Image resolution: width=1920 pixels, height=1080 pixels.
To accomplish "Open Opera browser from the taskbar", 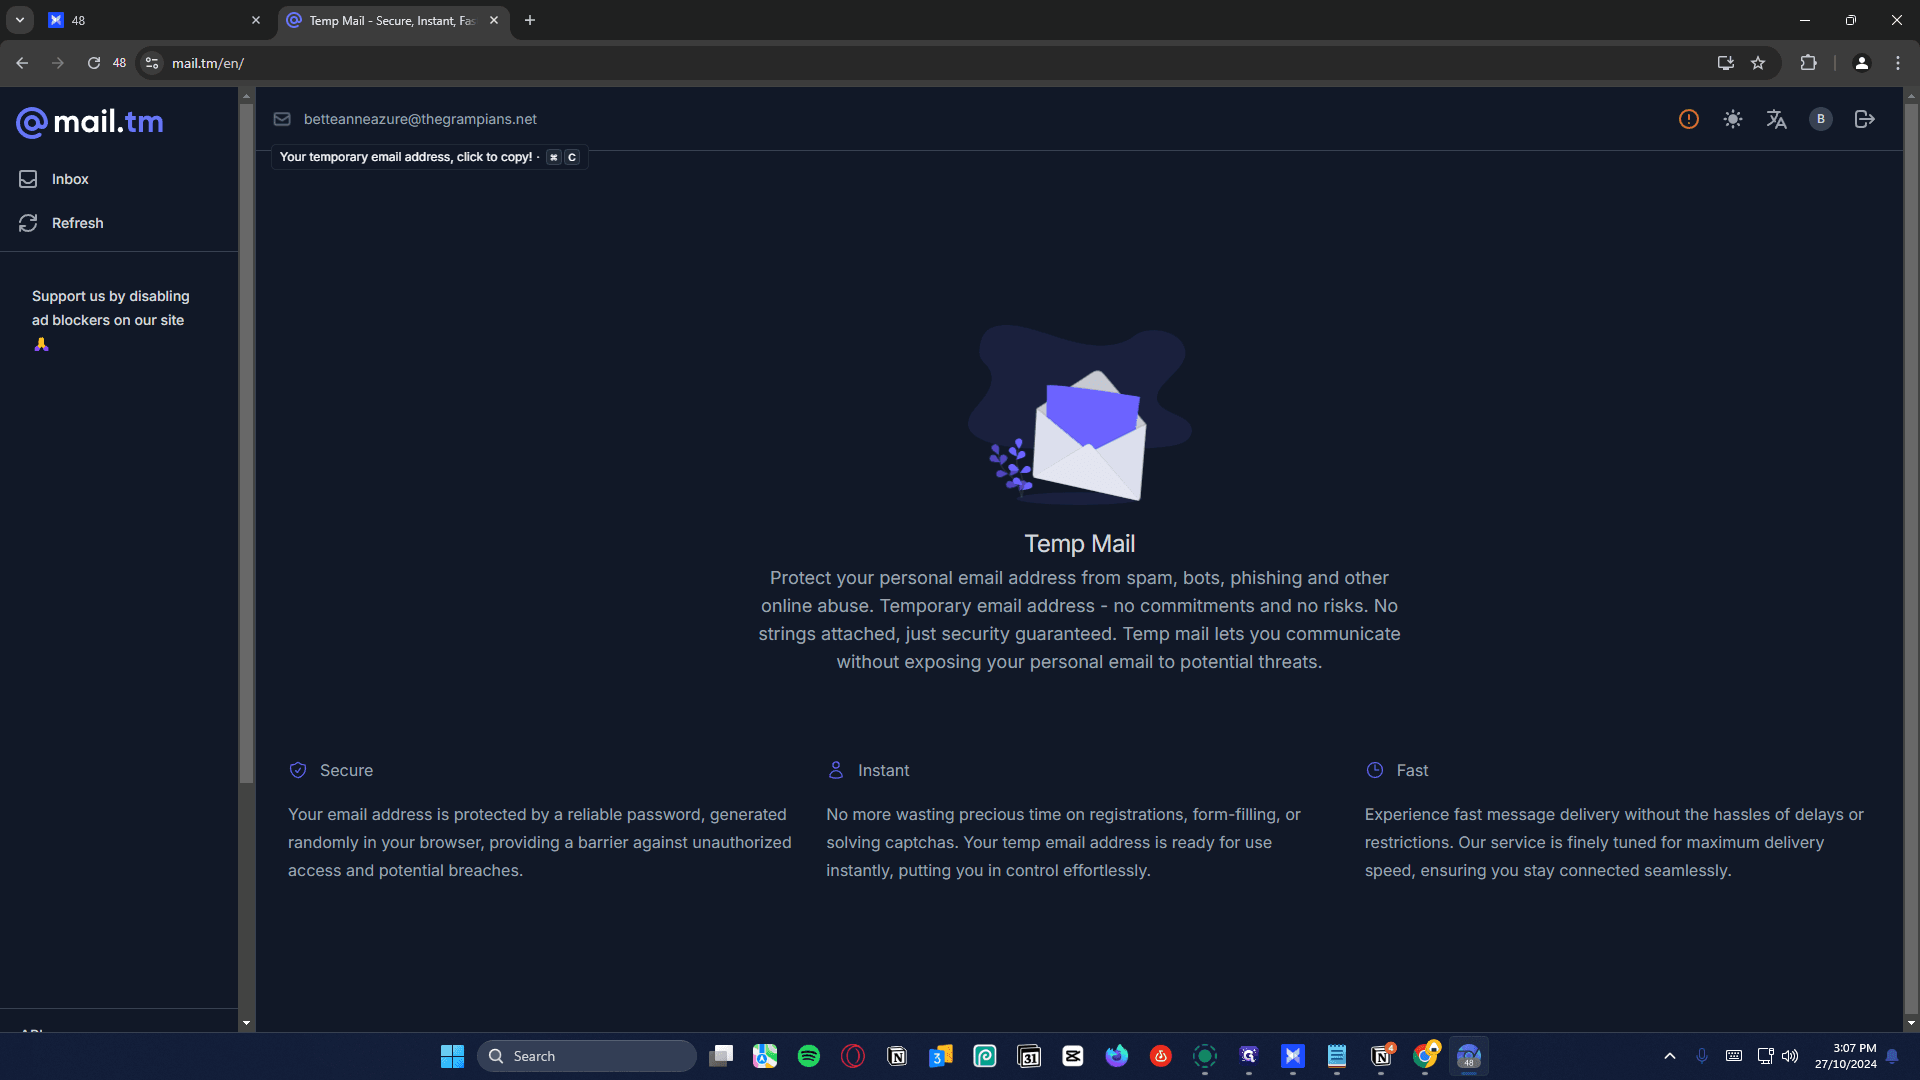I will point(853,1056).
